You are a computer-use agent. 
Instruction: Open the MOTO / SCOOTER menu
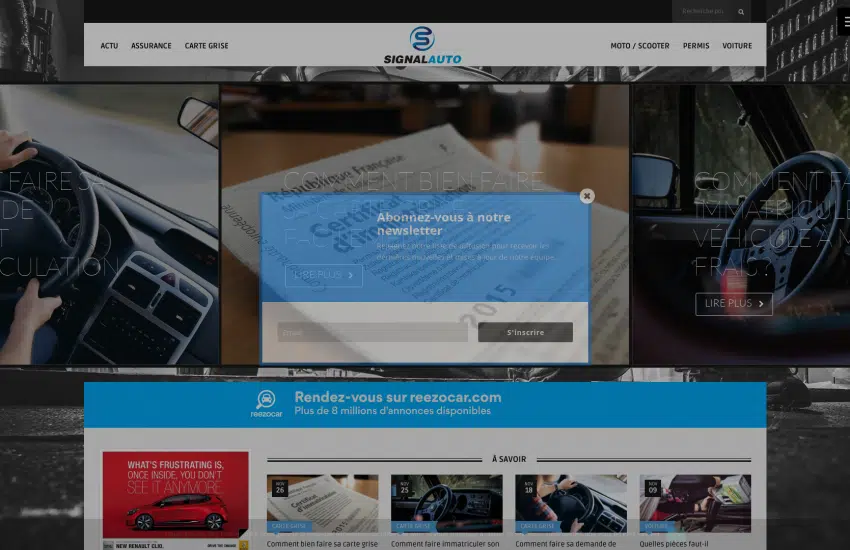[x=640, y=46]
